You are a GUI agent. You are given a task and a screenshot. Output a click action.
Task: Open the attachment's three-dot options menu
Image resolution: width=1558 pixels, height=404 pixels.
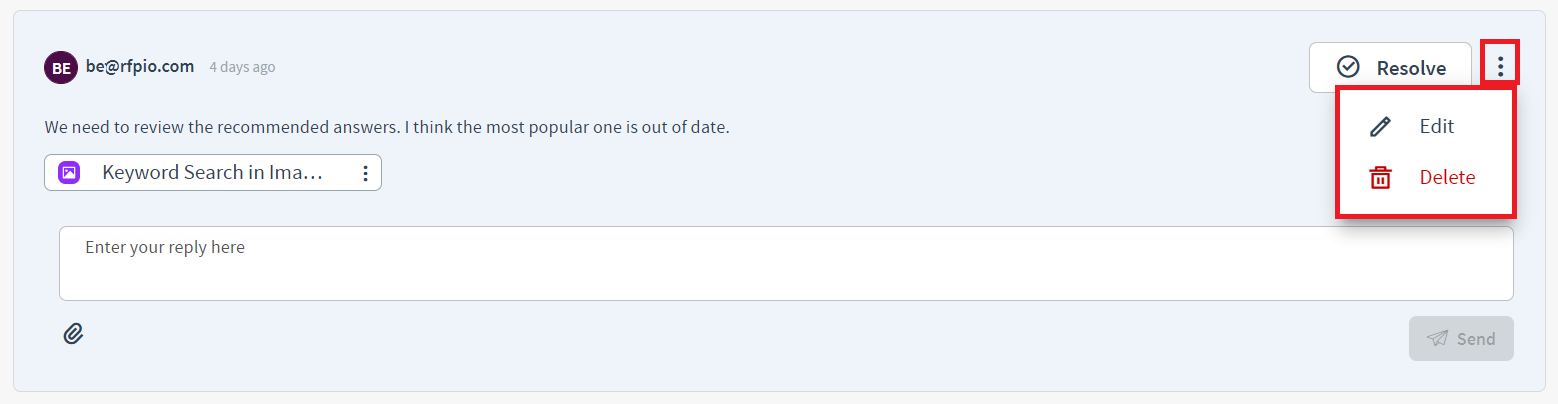[365, 173]
